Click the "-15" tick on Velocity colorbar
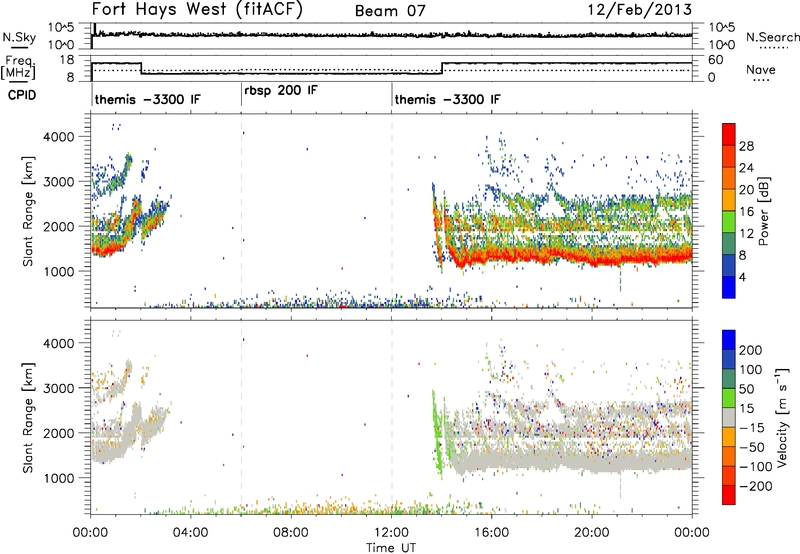The height and width of the screenshot is (554, 800). (752, 427)
